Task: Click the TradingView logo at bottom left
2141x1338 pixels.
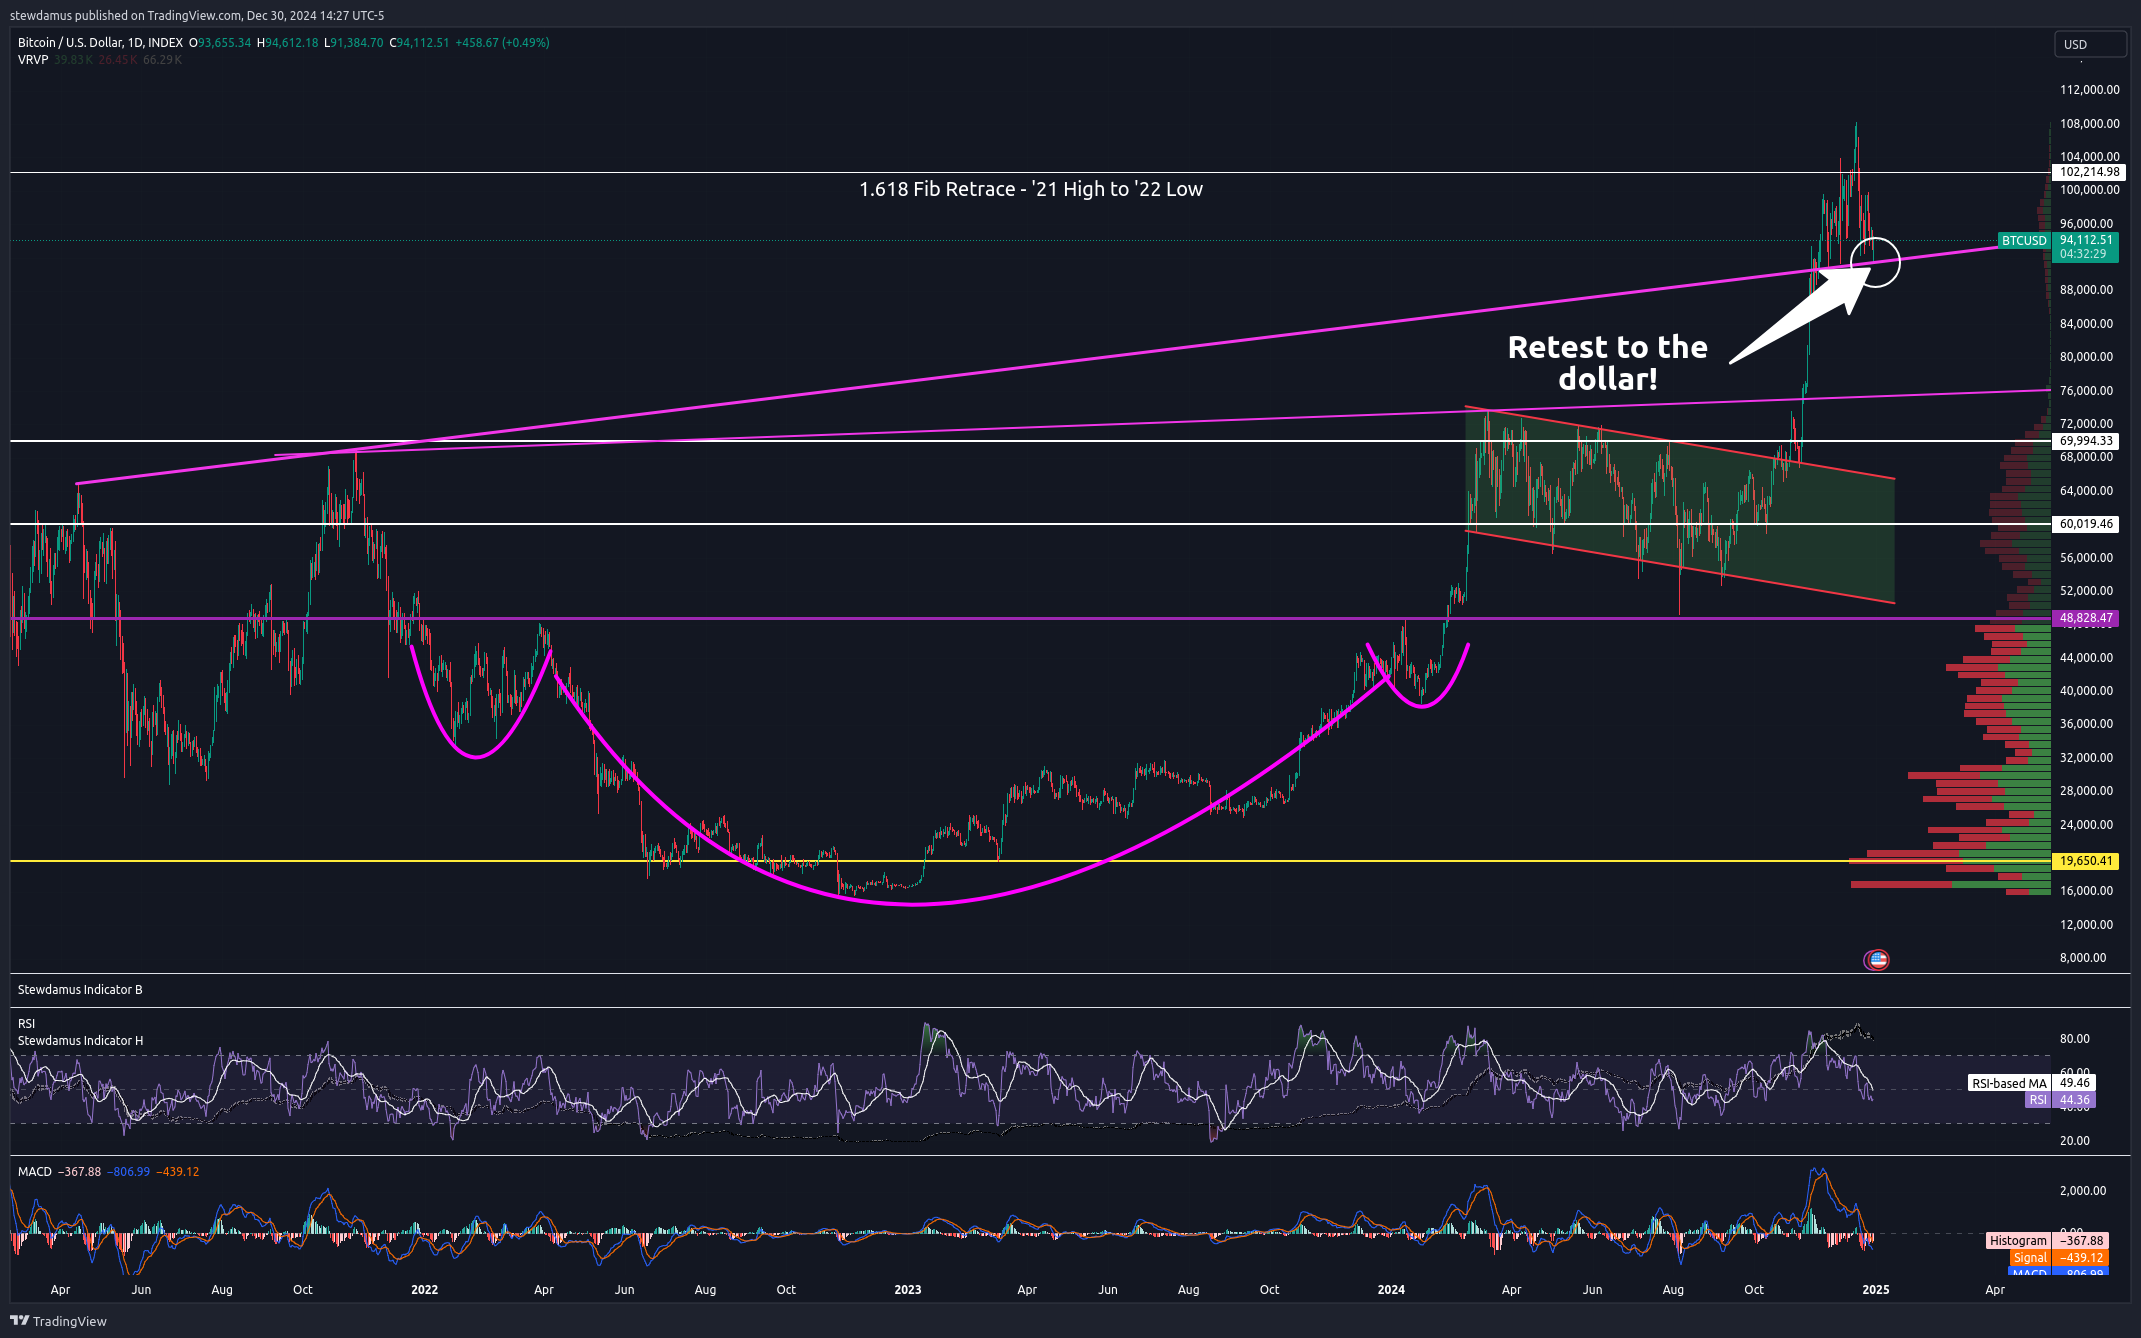Action: pyautogui.click(x=58, y=1321)
